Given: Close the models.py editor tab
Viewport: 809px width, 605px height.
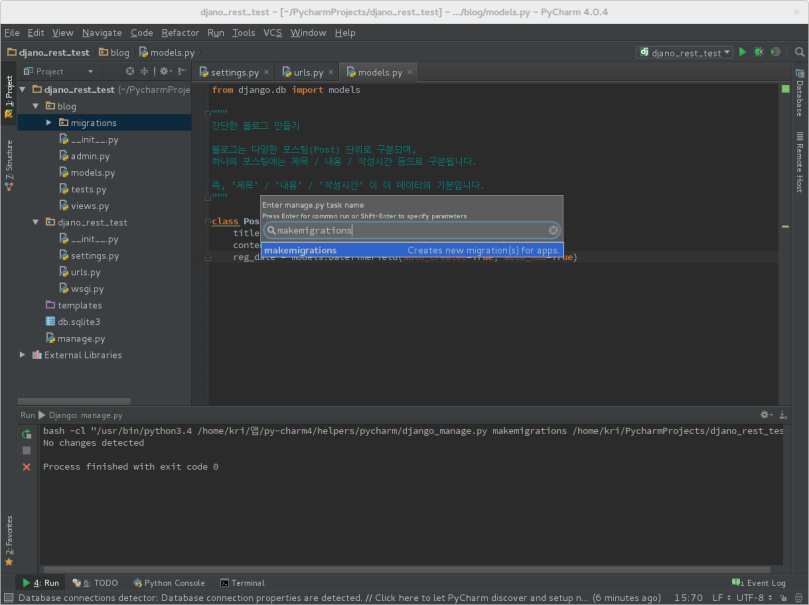Looking at the screenshot, I should pyautogui.click(x=410, y=72).
